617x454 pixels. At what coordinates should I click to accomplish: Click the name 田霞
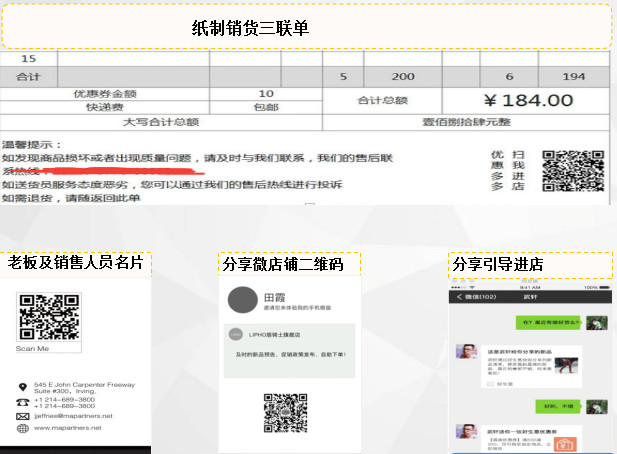tap(275, 297)
